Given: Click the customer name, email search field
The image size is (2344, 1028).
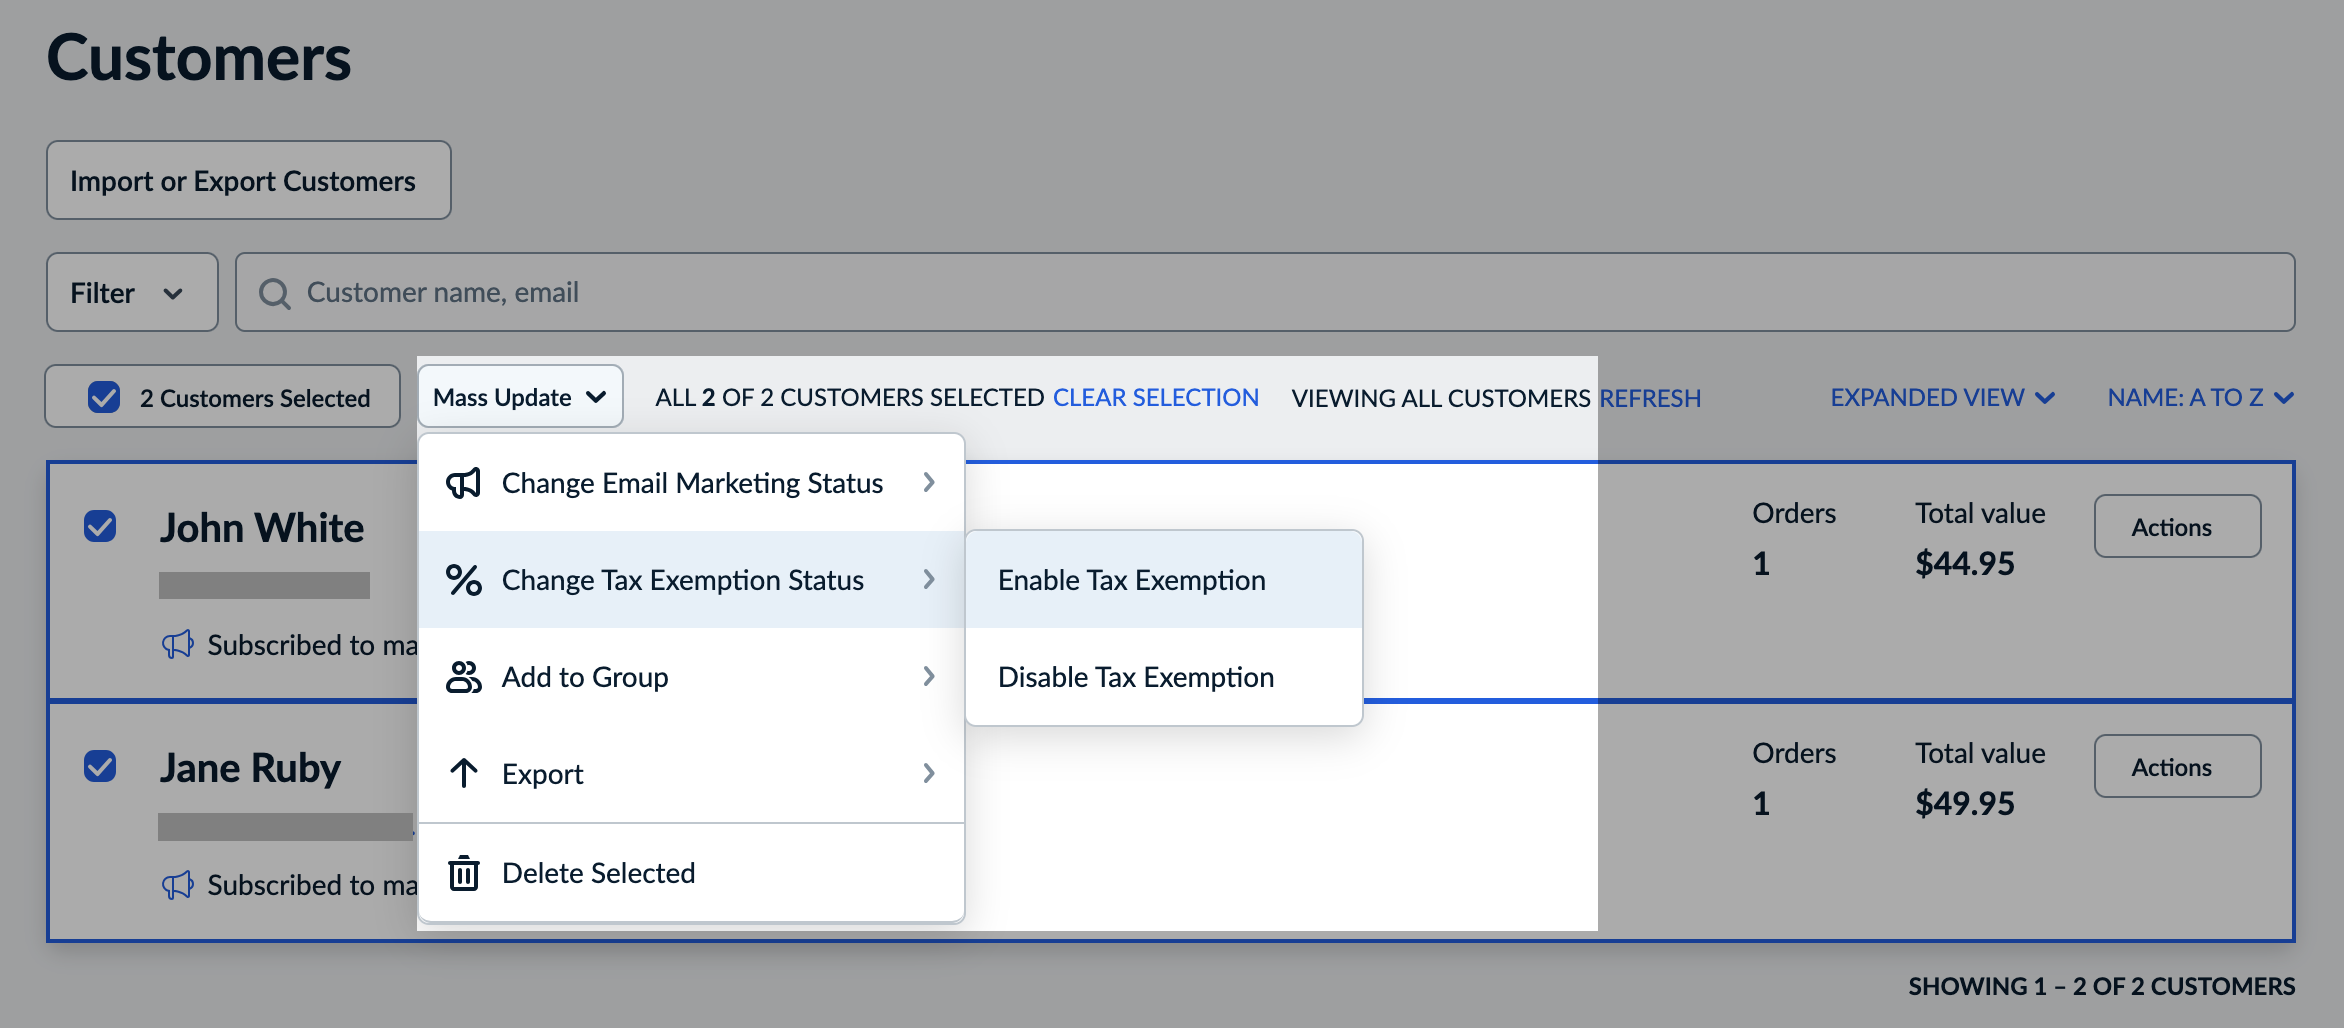Looking at the screenshot, I should [x=1280, y=293].
